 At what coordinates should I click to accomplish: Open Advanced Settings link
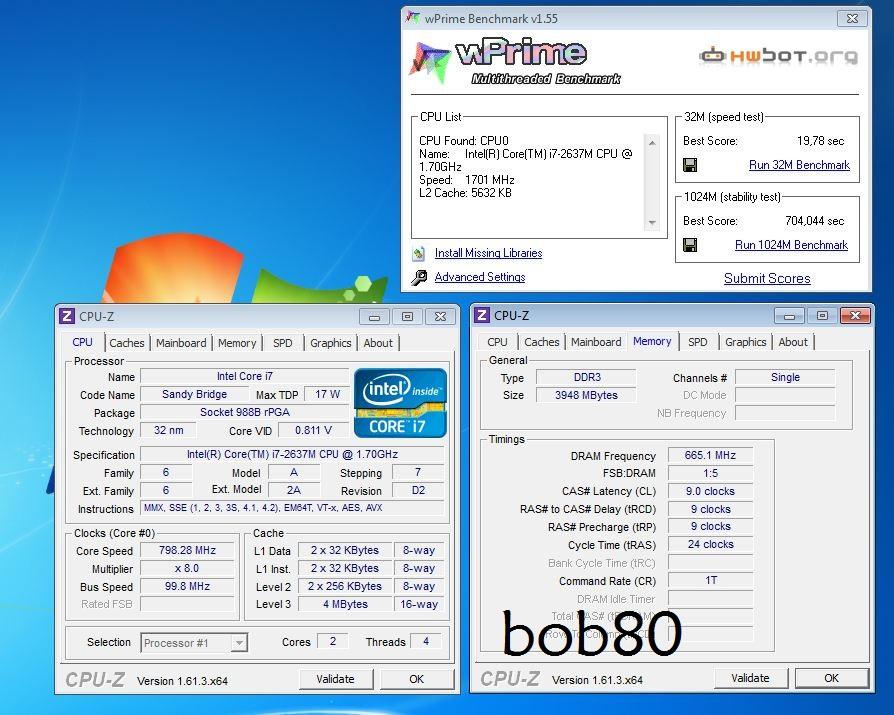(479, 277)
